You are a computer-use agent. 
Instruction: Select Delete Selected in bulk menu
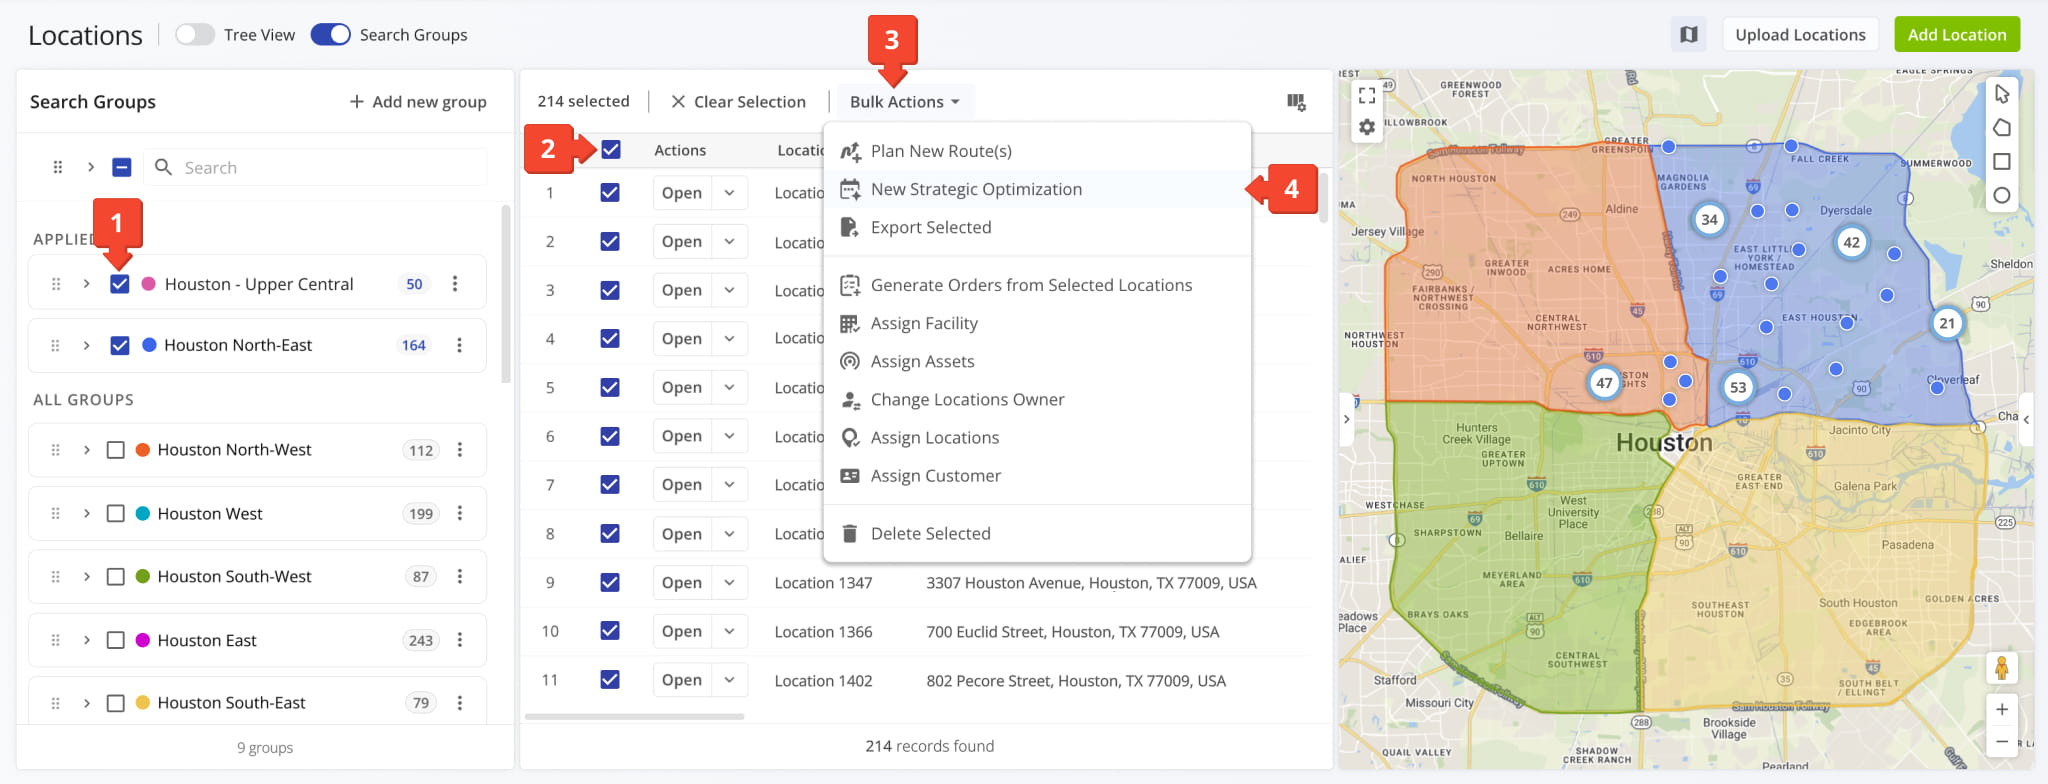(x=1037, y=534)
